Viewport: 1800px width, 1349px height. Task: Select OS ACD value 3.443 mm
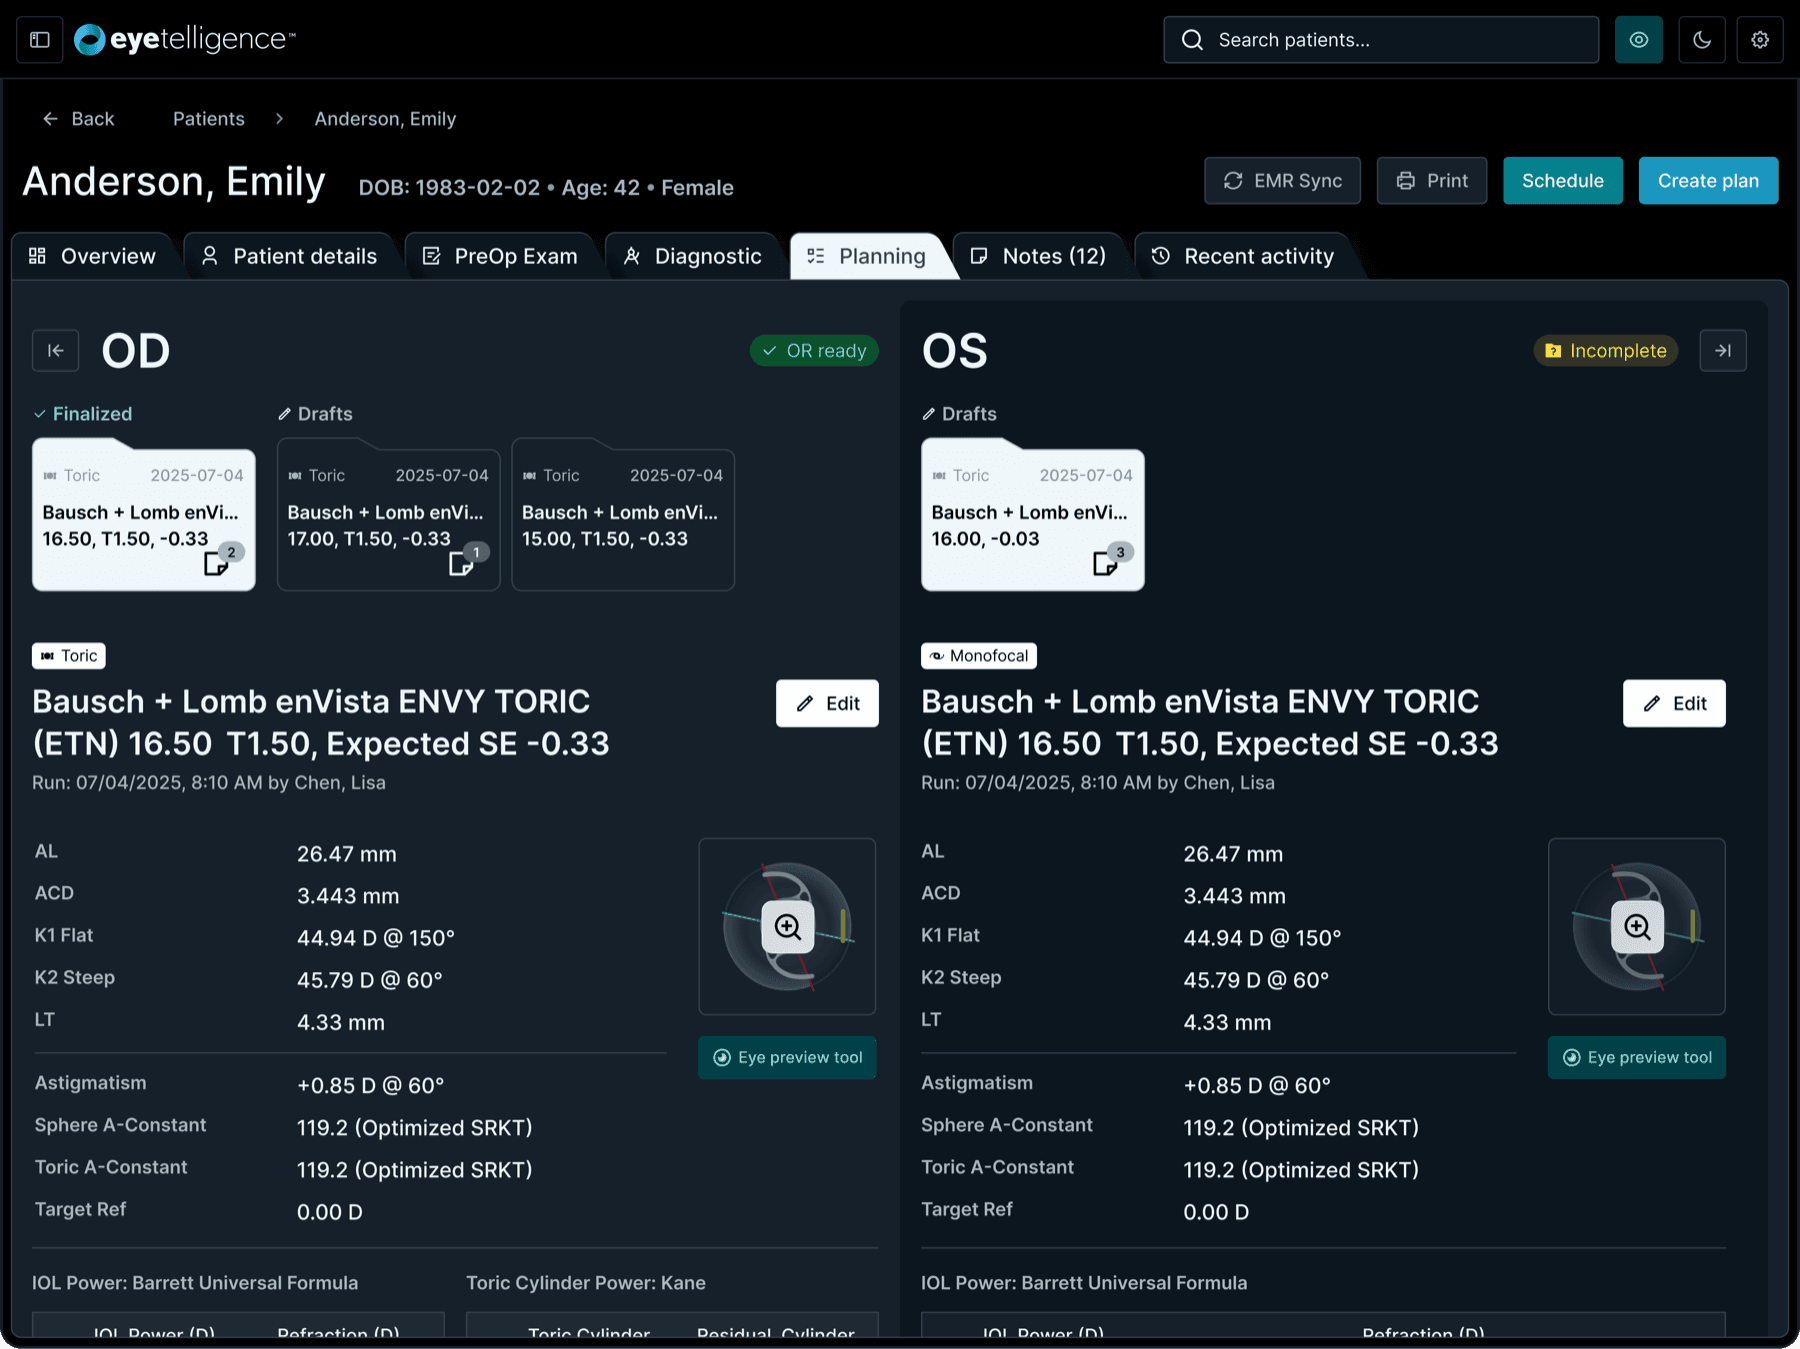[x=1235, y=896]
